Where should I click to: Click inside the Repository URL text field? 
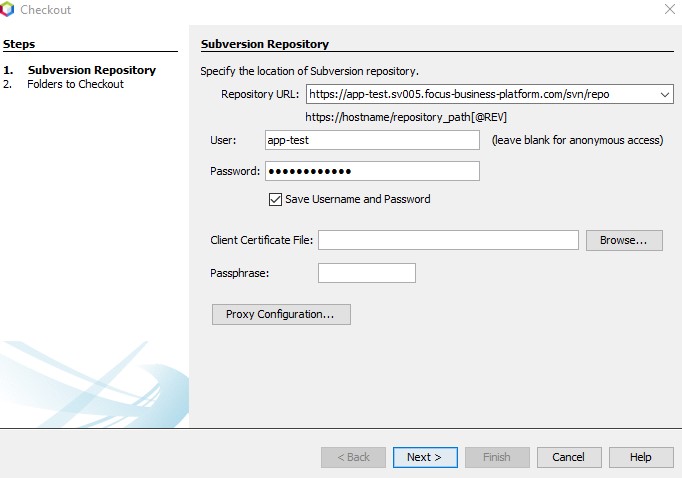click(x=481, y=94)
